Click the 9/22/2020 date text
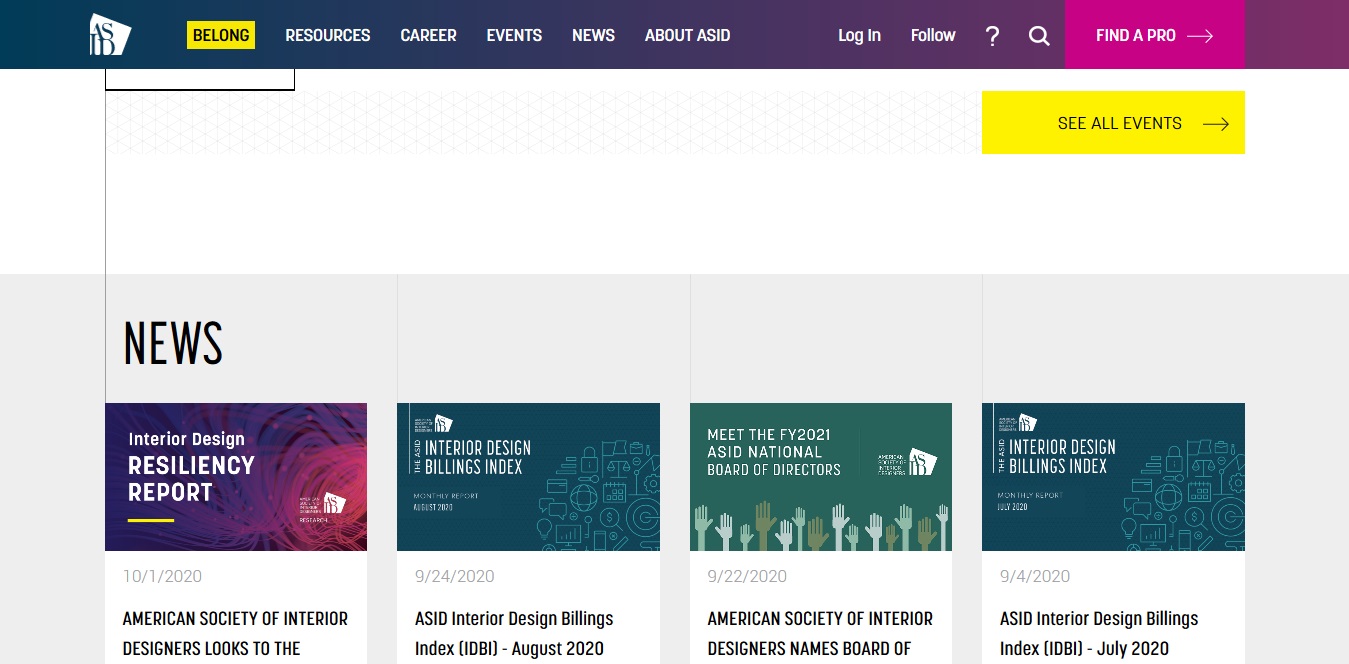Screen dimensions: 1349x664 tap(747, 576)
